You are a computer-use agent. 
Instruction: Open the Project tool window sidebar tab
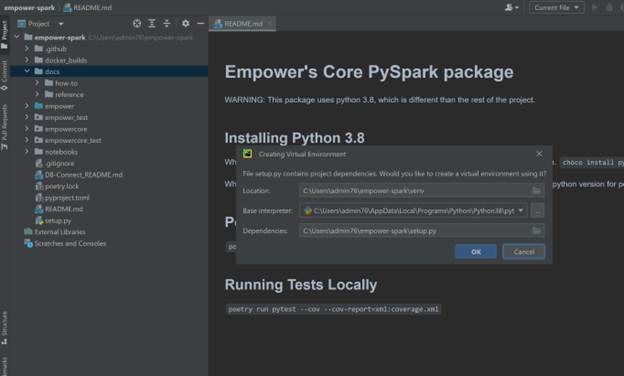4,35
